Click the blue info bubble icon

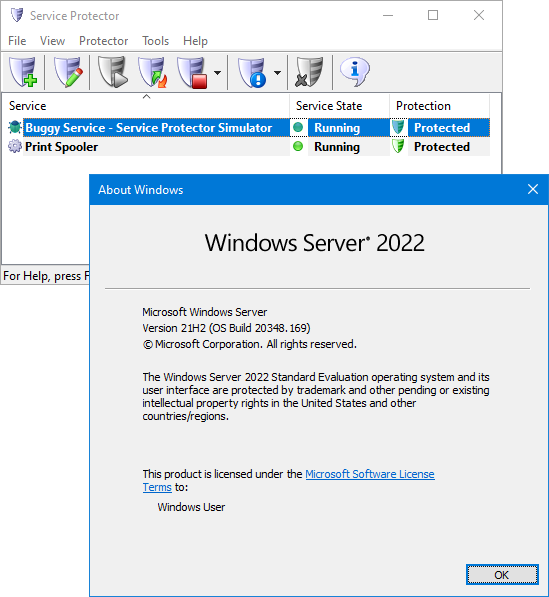coord(354,72)
